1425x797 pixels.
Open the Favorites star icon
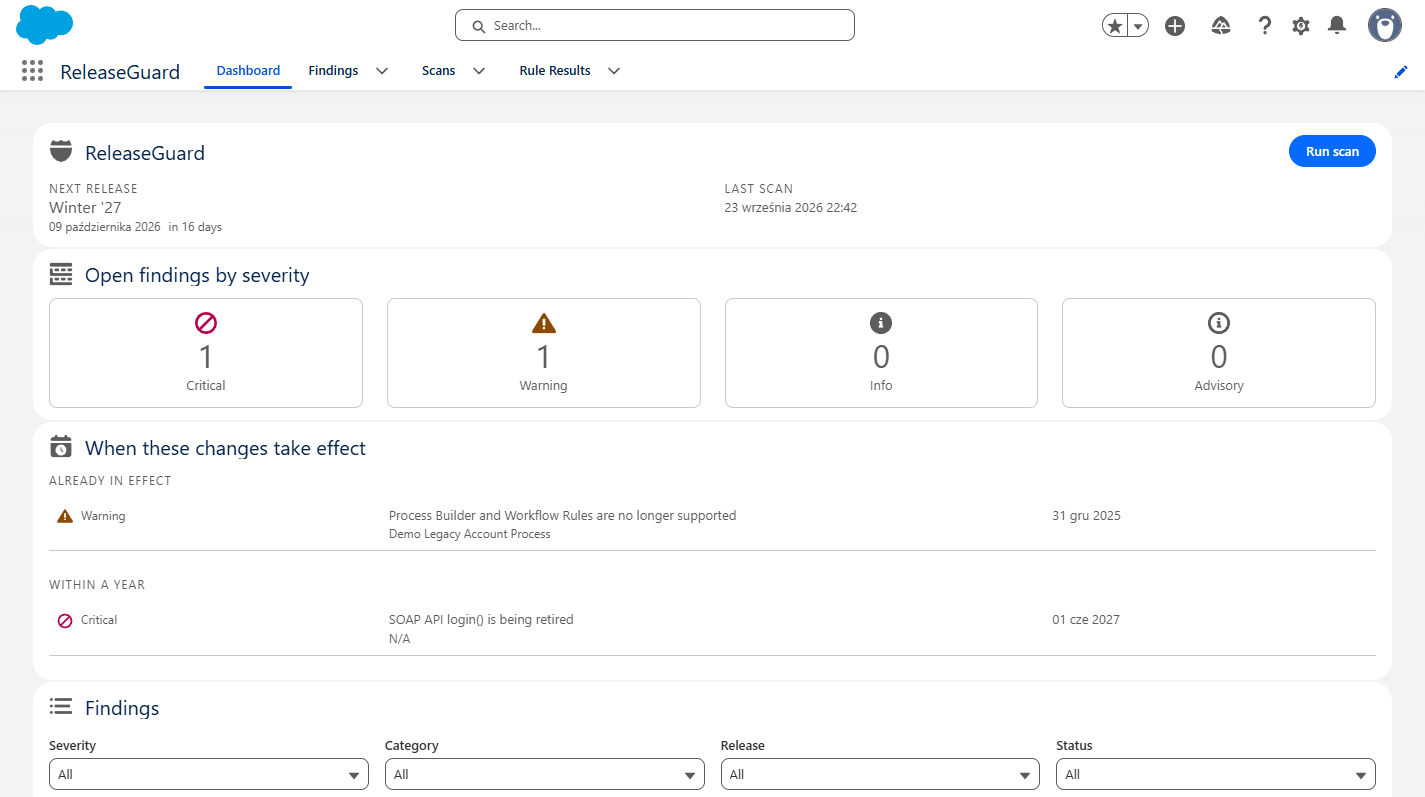pos(1115,26)
